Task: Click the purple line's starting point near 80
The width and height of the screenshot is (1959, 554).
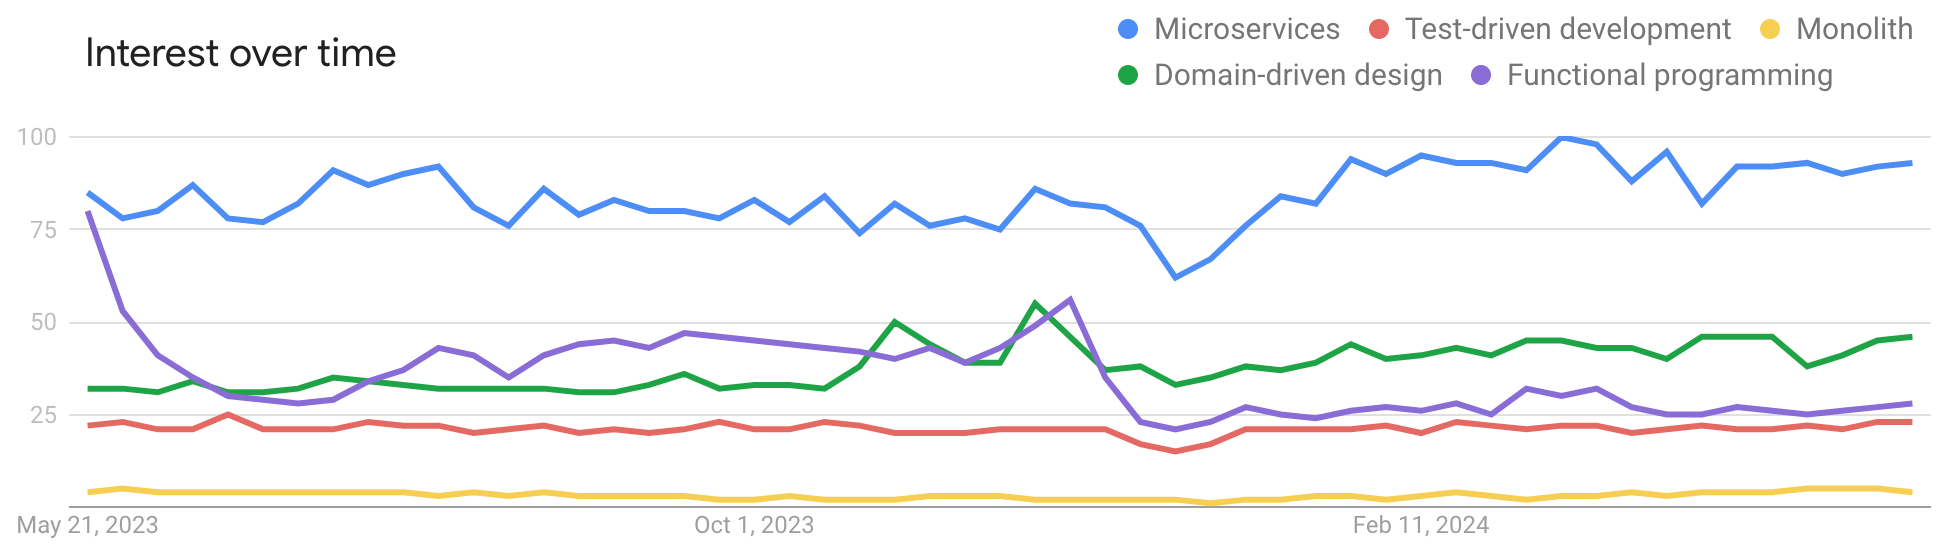Action: click(89, 212)
